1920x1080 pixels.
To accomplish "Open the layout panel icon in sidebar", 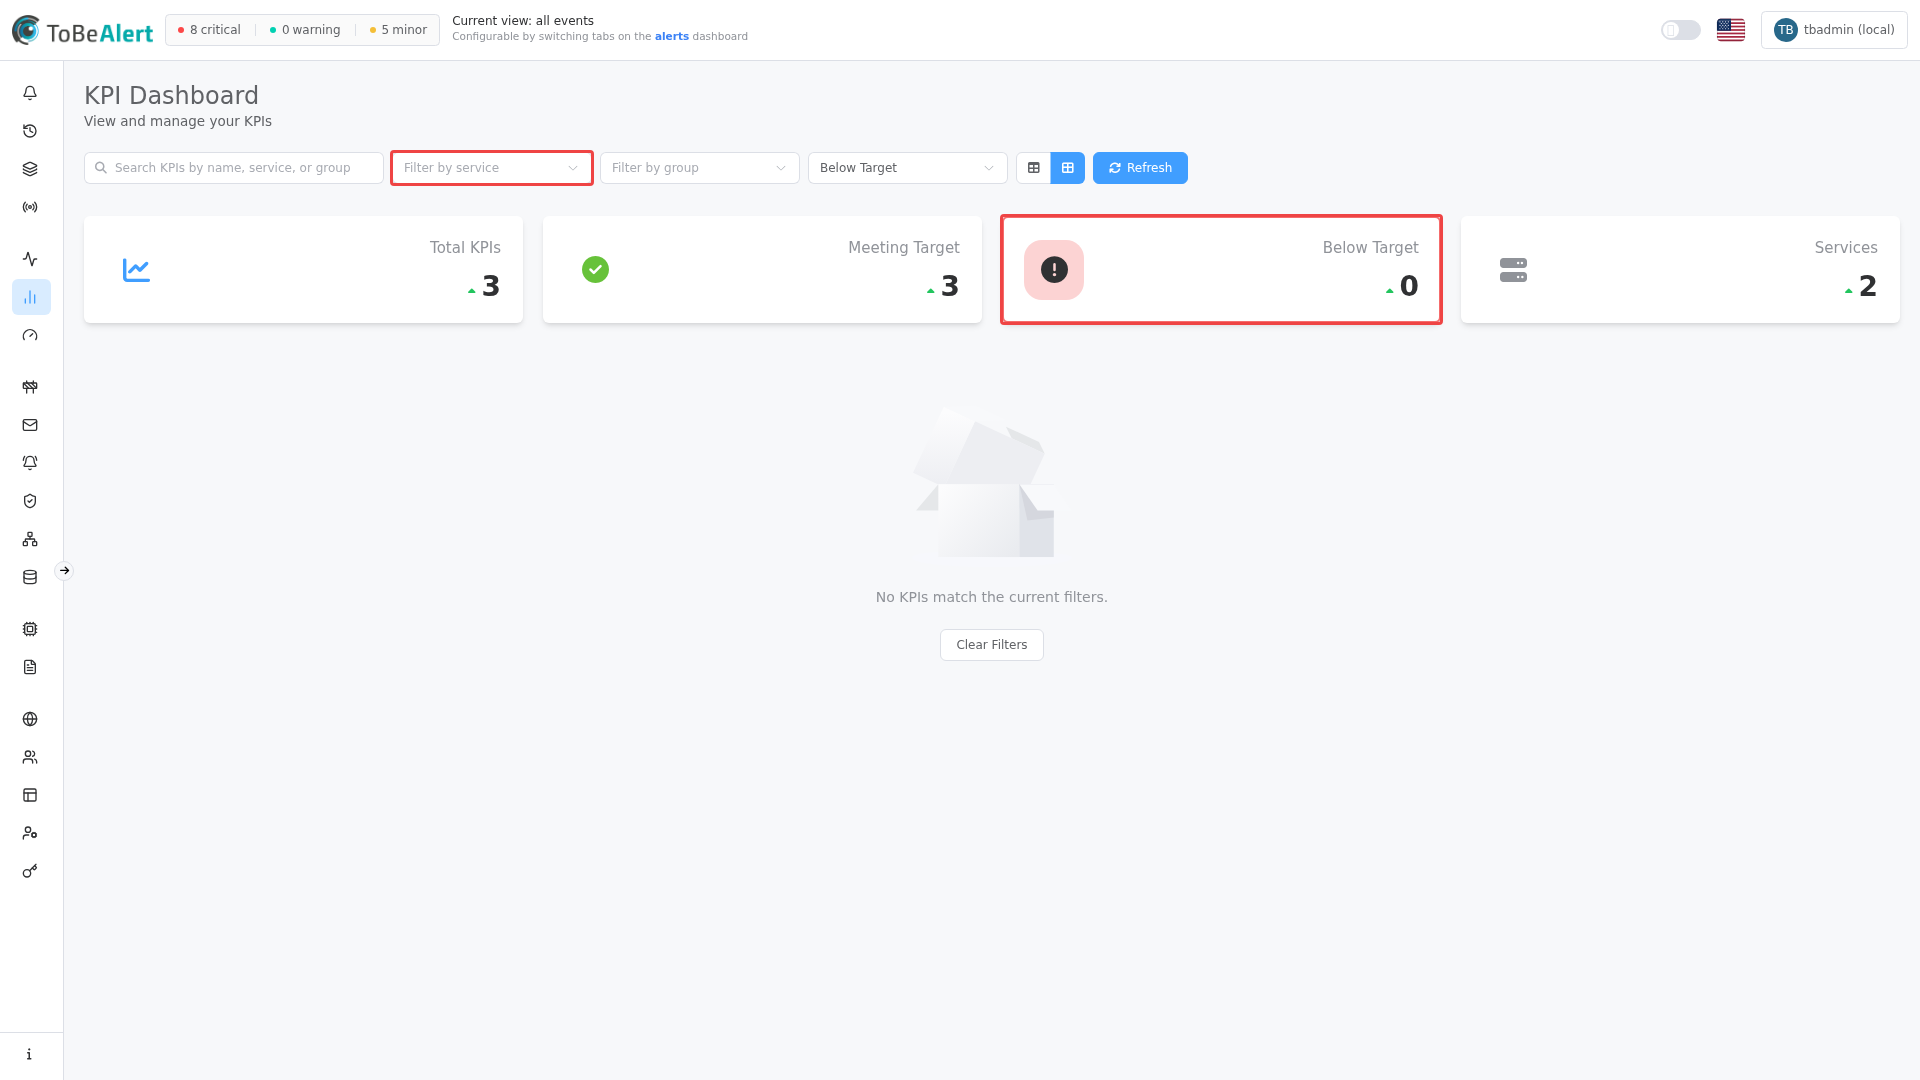I will pyautogui.click(x=30, y=795).
